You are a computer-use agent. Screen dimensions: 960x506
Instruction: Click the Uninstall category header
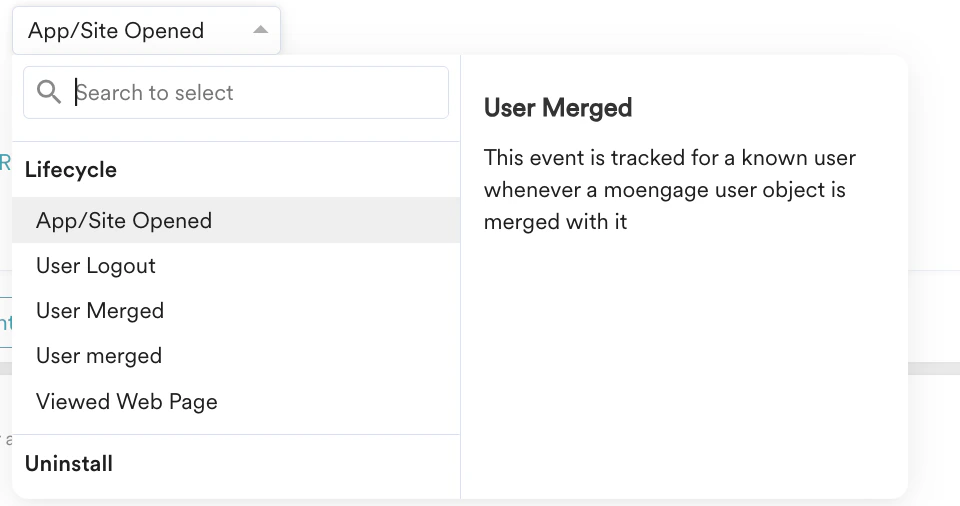tap(69, 464)
